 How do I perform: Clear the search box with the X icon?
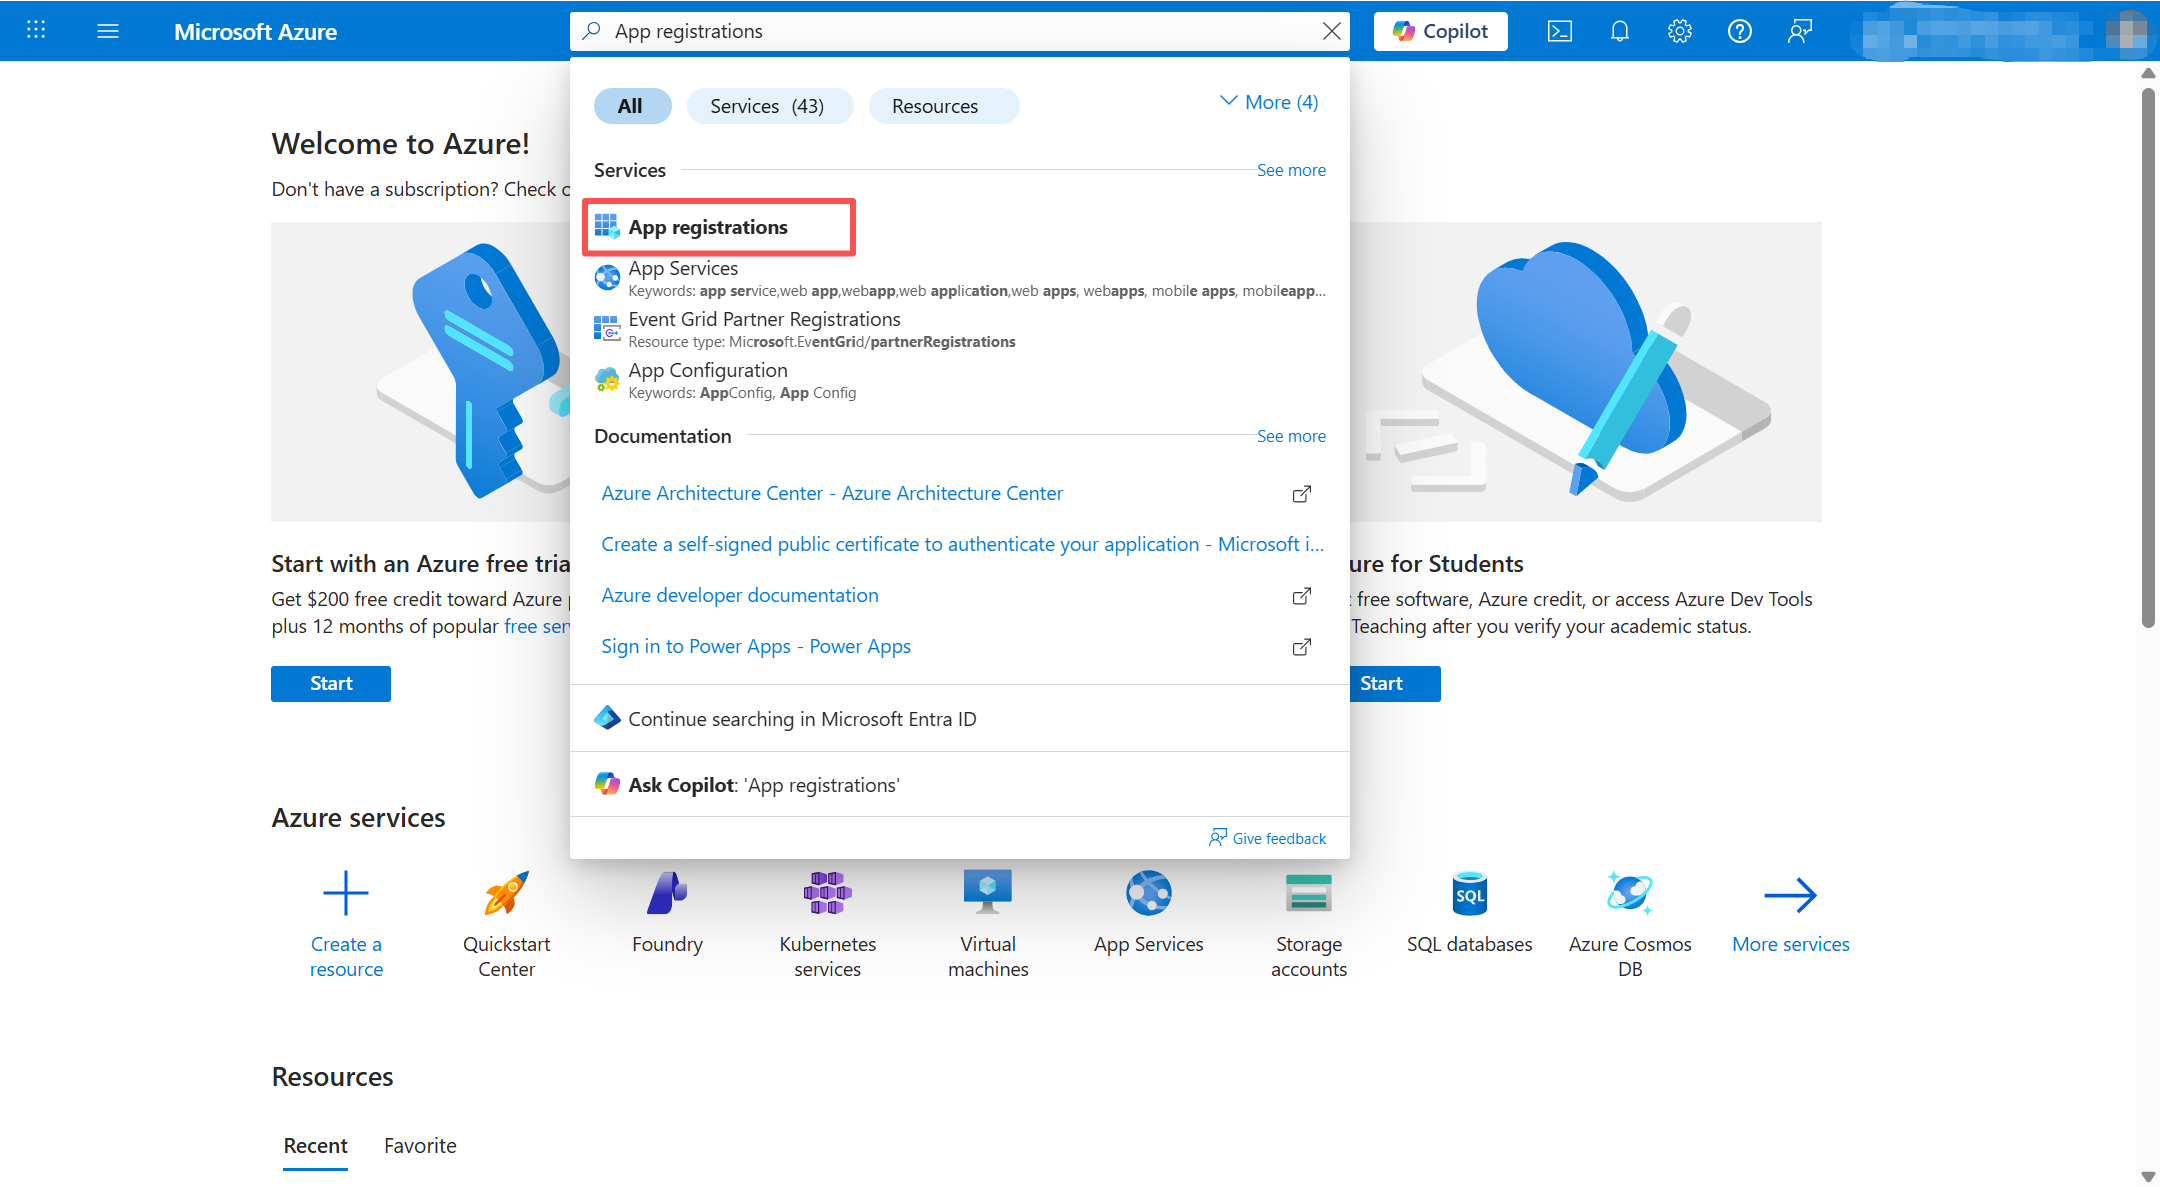pyautogui.click(x=1331, y=31)
